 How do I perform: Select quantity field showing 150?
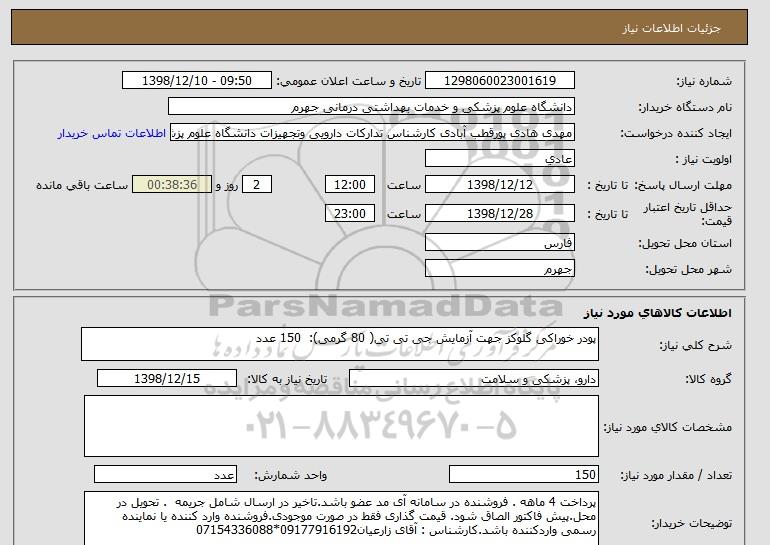(x=523, y=475)
